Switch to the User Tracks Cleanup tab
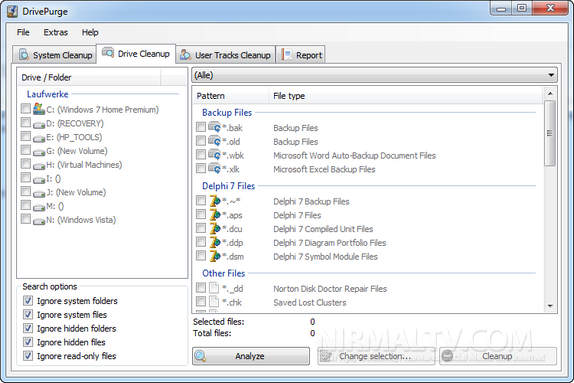 coord(226,55)
